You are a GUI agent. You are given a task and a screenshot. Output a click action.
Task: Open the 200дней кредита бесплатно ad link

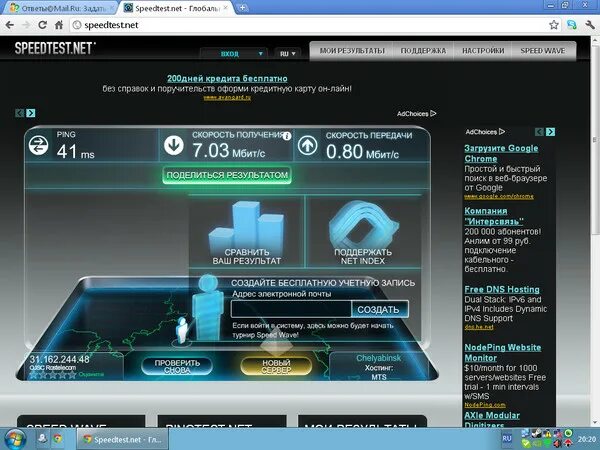[x=227, y=78]
